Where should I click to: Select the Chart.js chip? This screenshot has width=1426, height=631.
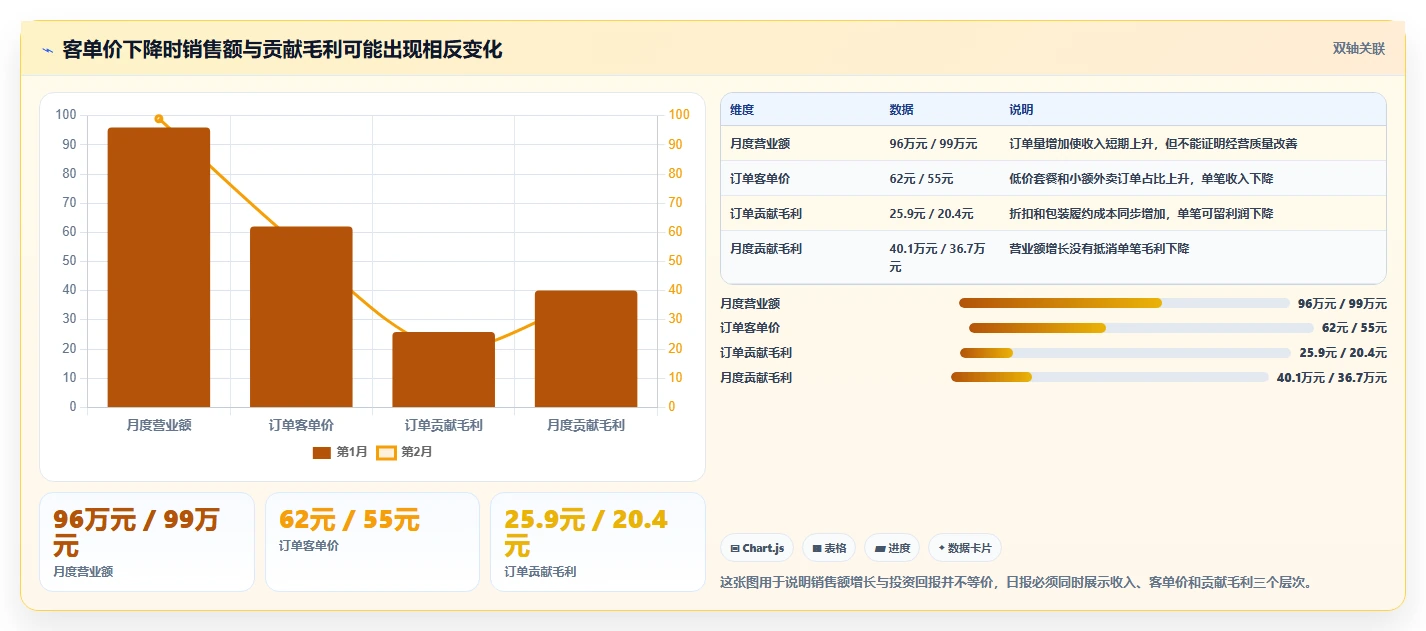pos(757,548)
